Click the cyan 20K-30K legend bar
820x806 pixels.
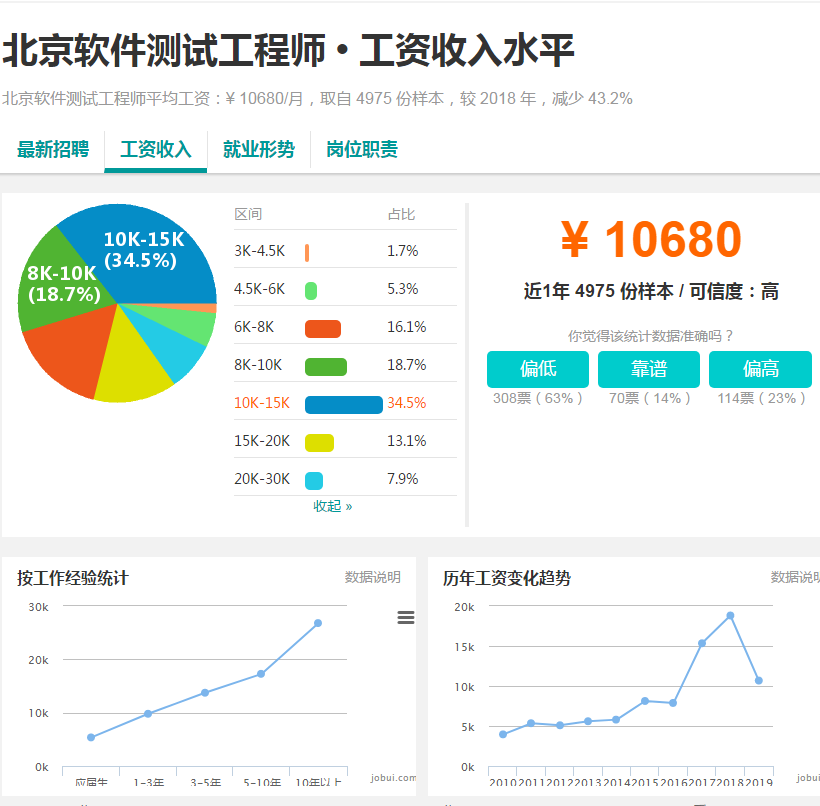pos(316,478)
